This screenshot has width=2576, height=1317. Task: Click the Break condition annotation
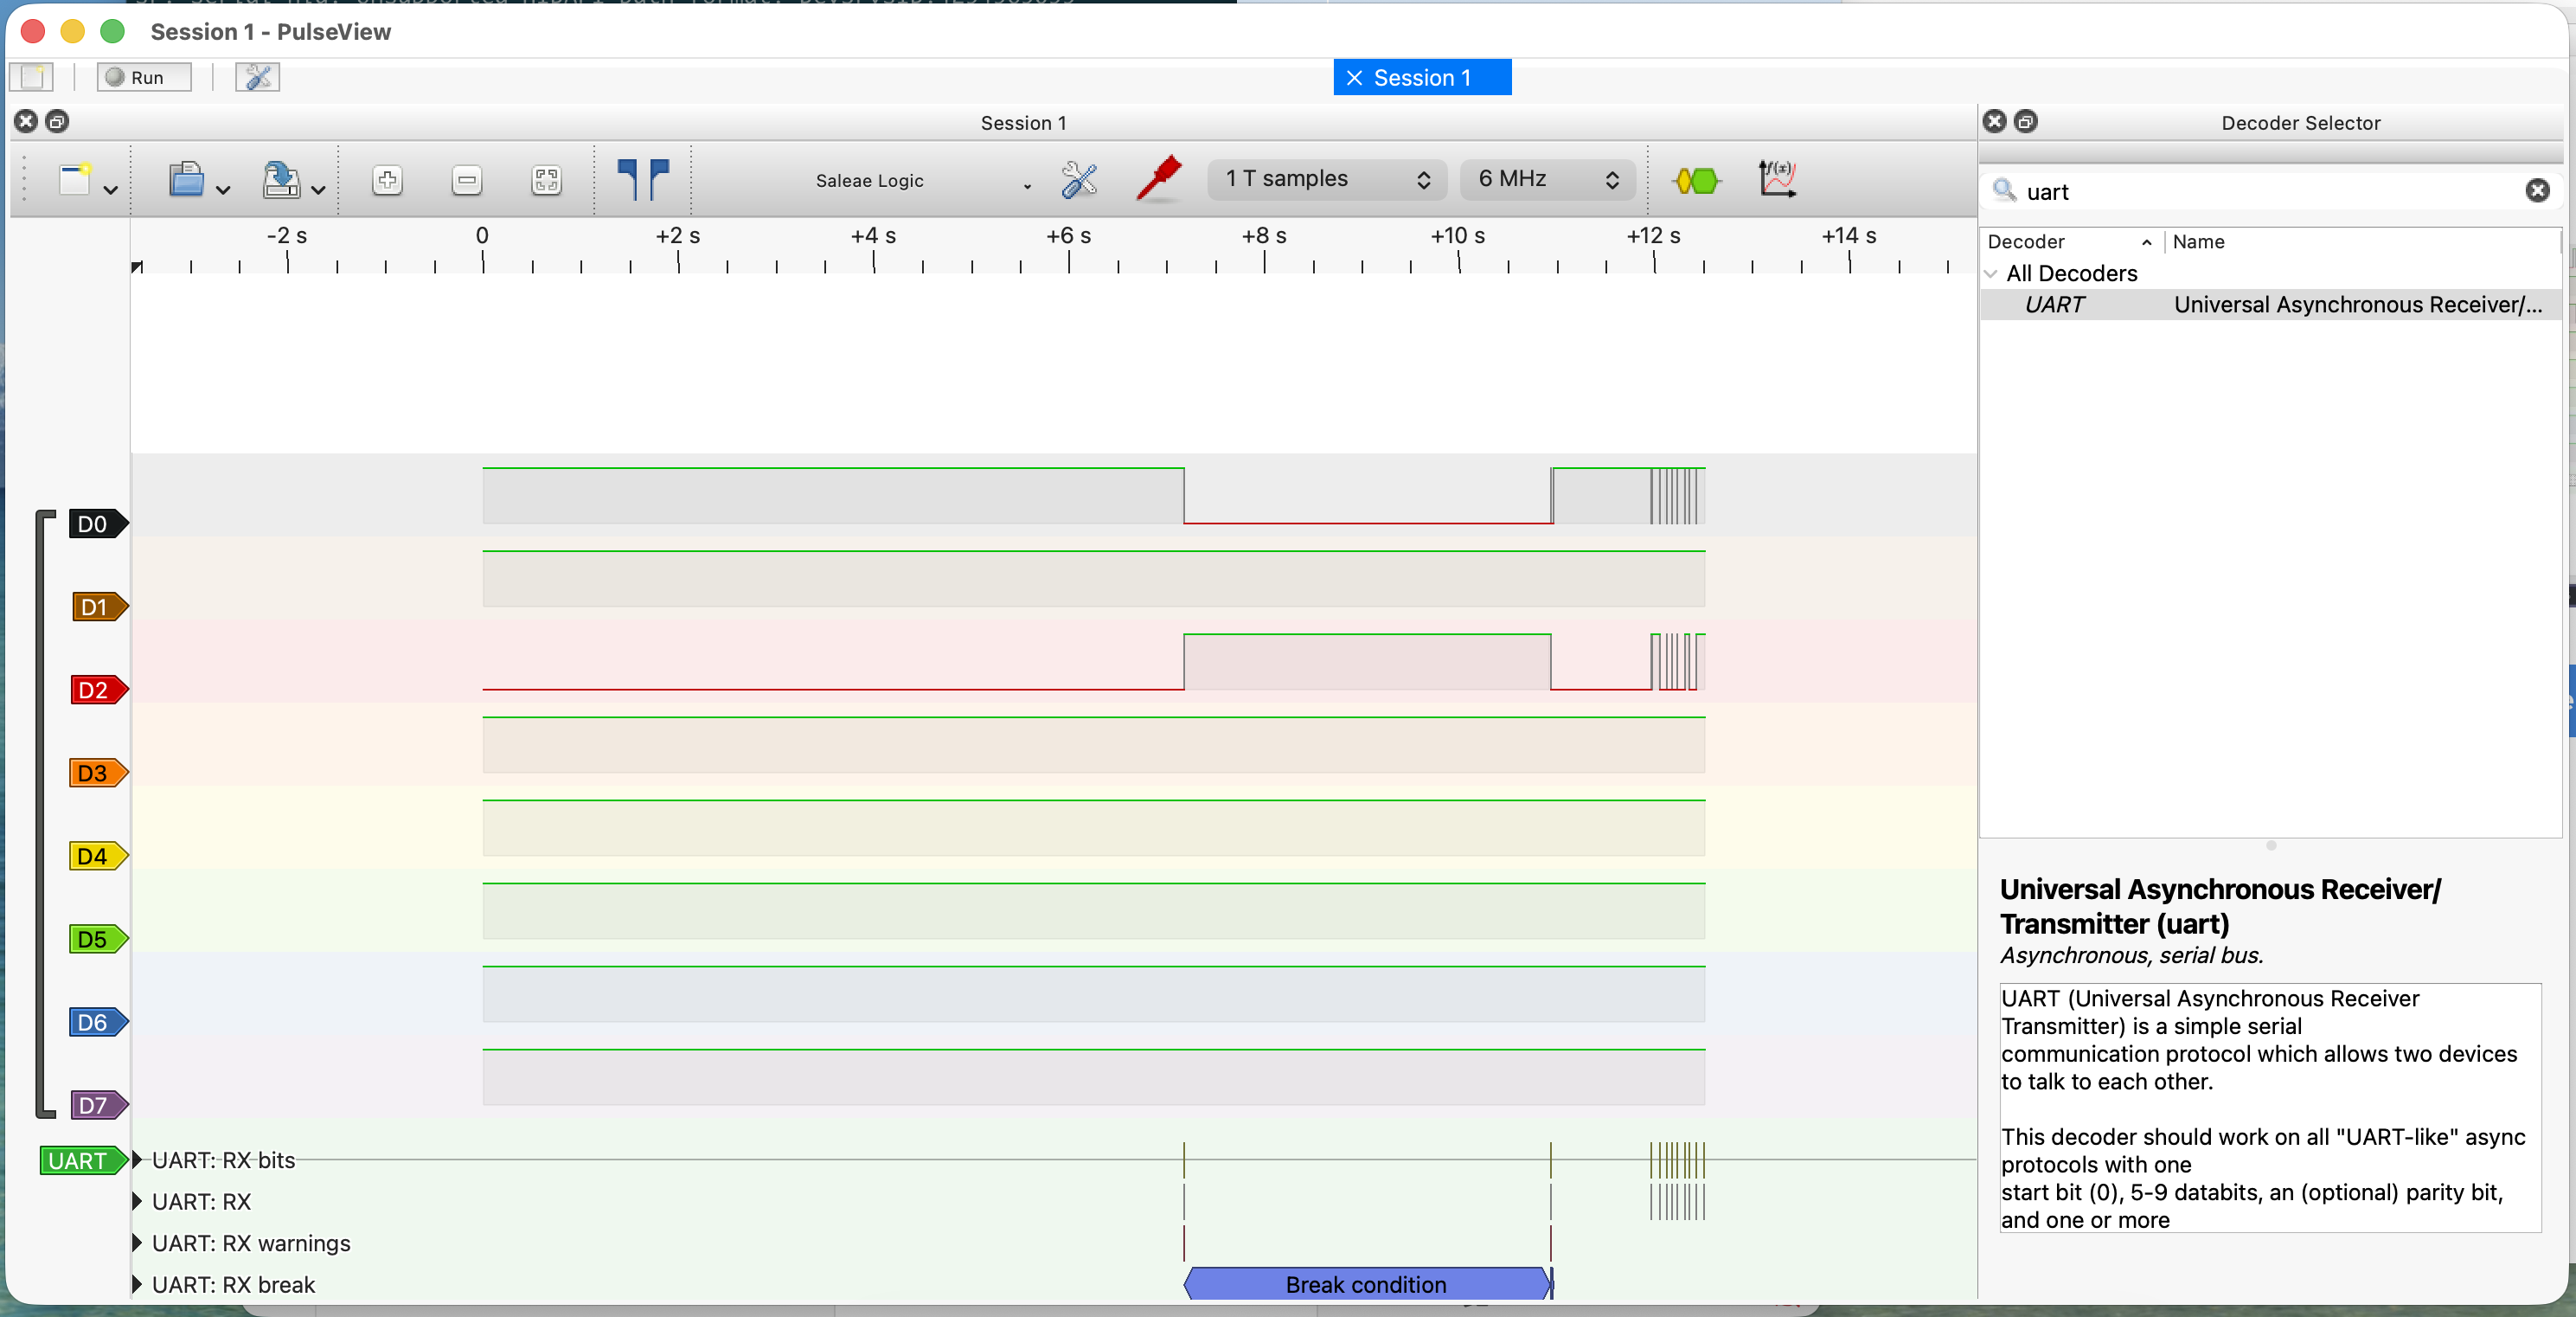1366,1285
